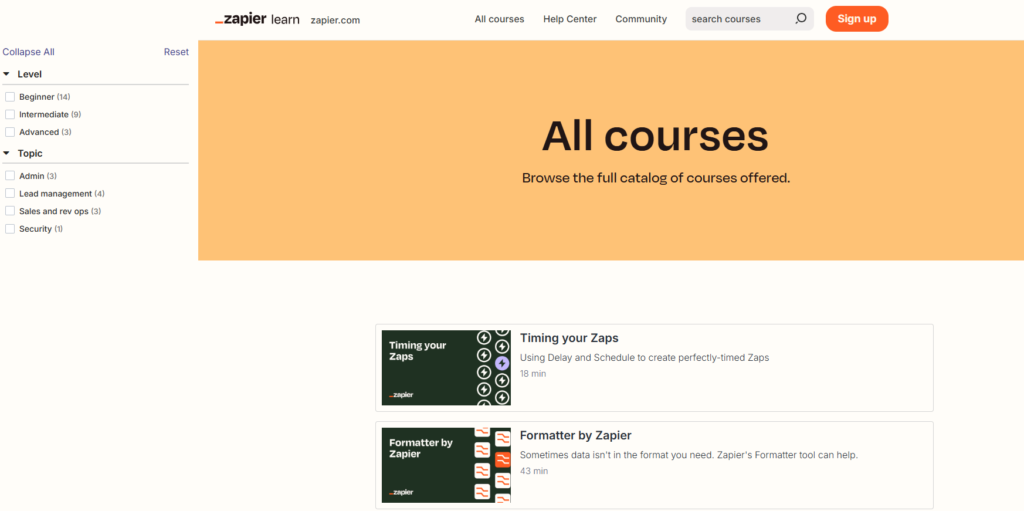This screenshot has height=511, width=1024.
Task: Click the orange Sign up button
Action: [x=857, y=19]
